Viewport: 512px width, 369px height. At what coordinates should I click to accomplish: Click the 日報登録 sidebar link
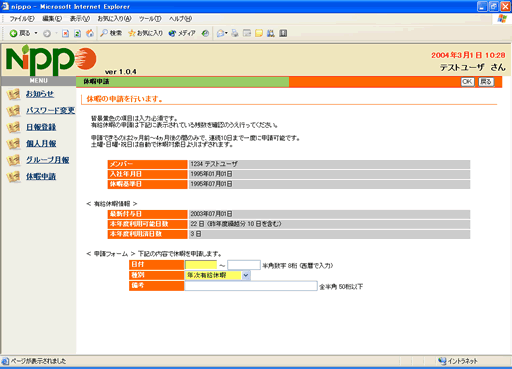click(41, 127)
